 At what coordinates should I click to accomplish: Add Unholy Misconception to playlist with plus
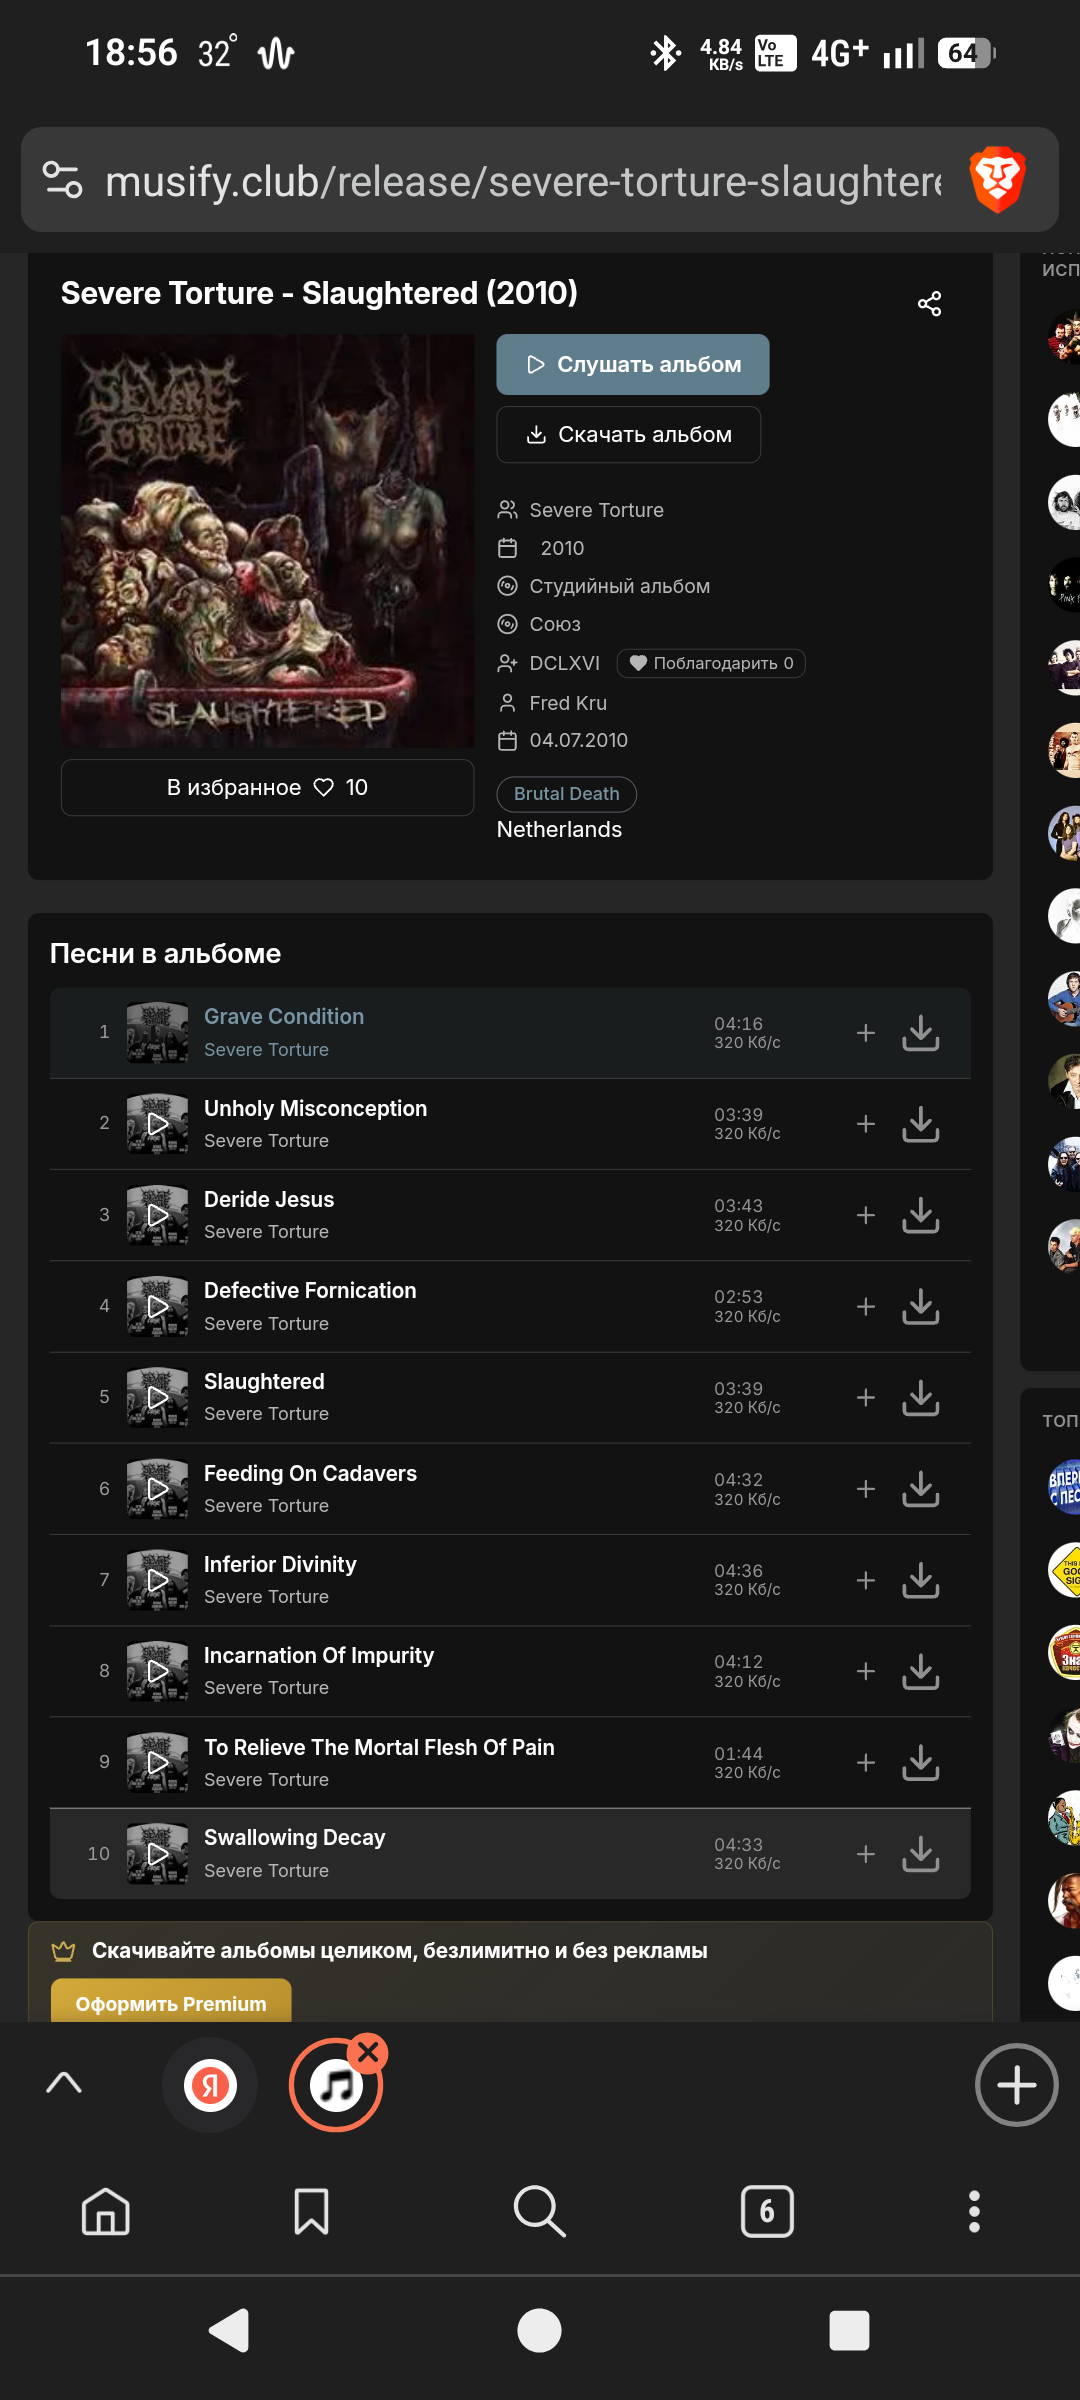coord(866,1124)
